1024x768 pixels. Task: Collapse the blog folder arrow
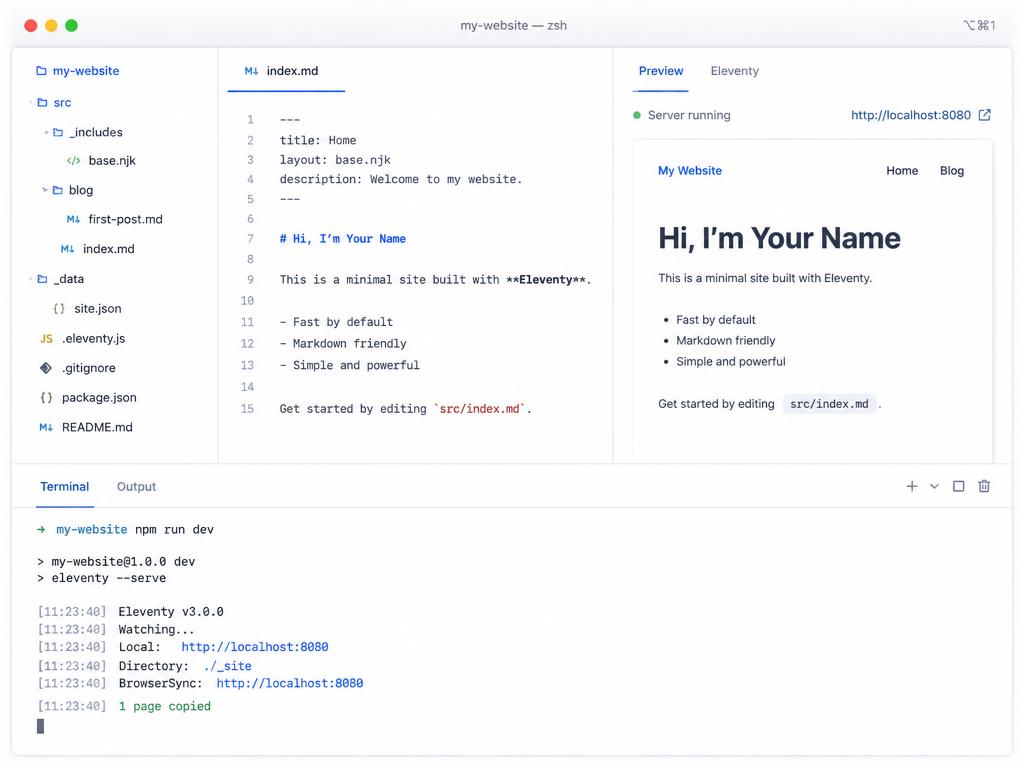(45, 190)
